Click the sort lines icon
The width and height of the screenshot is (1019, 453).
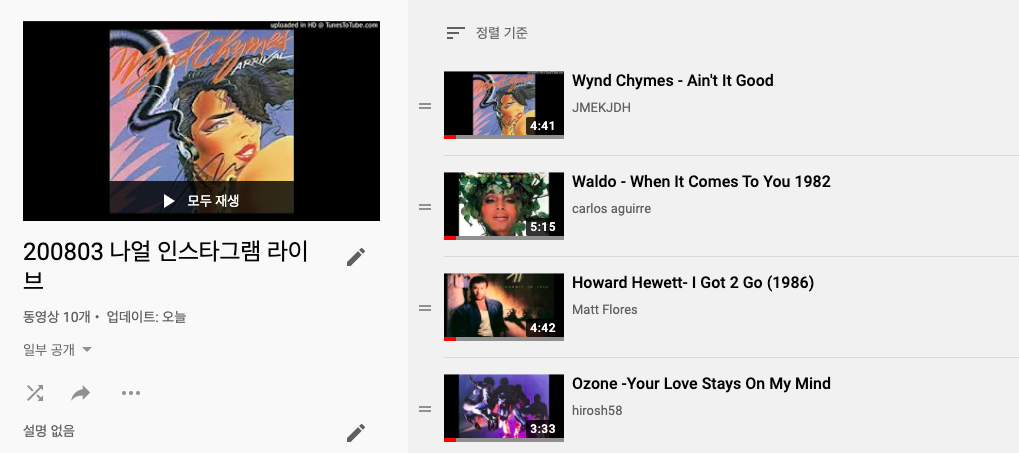point(456,32)
